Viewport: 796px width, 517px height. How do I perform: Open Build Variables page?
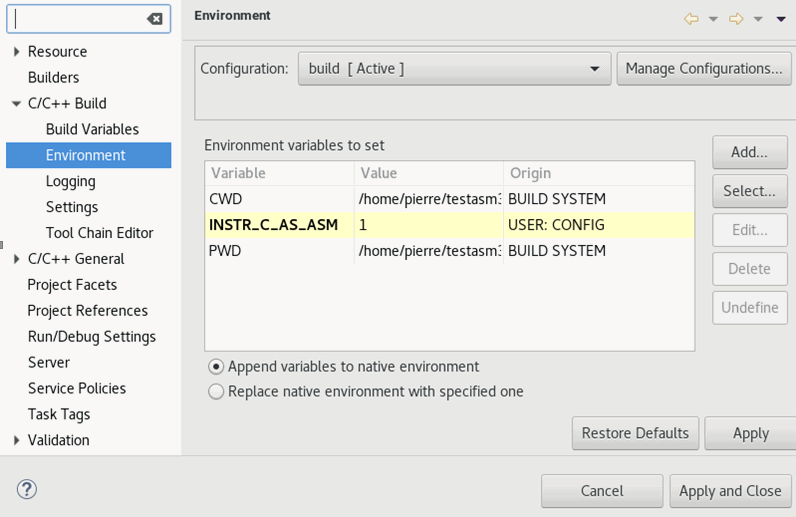tap(92, 129)
